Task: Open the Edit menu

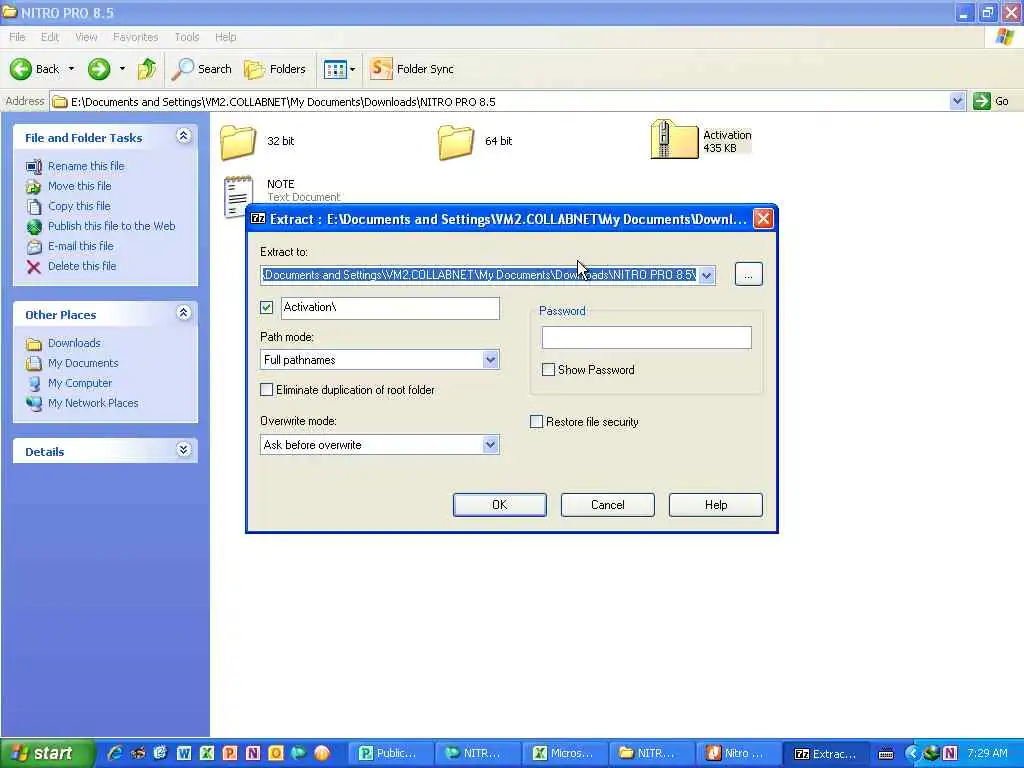Action: point(50,37)
